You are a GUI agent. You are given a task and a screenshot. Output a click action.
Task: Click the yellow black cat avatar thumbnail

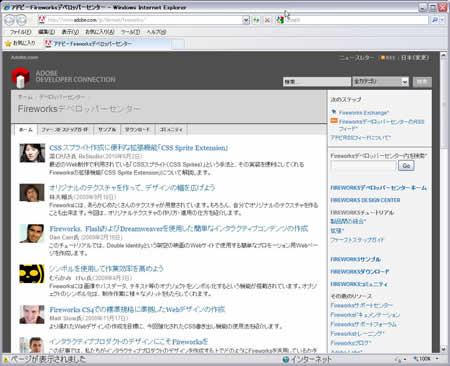pos(32,274)
